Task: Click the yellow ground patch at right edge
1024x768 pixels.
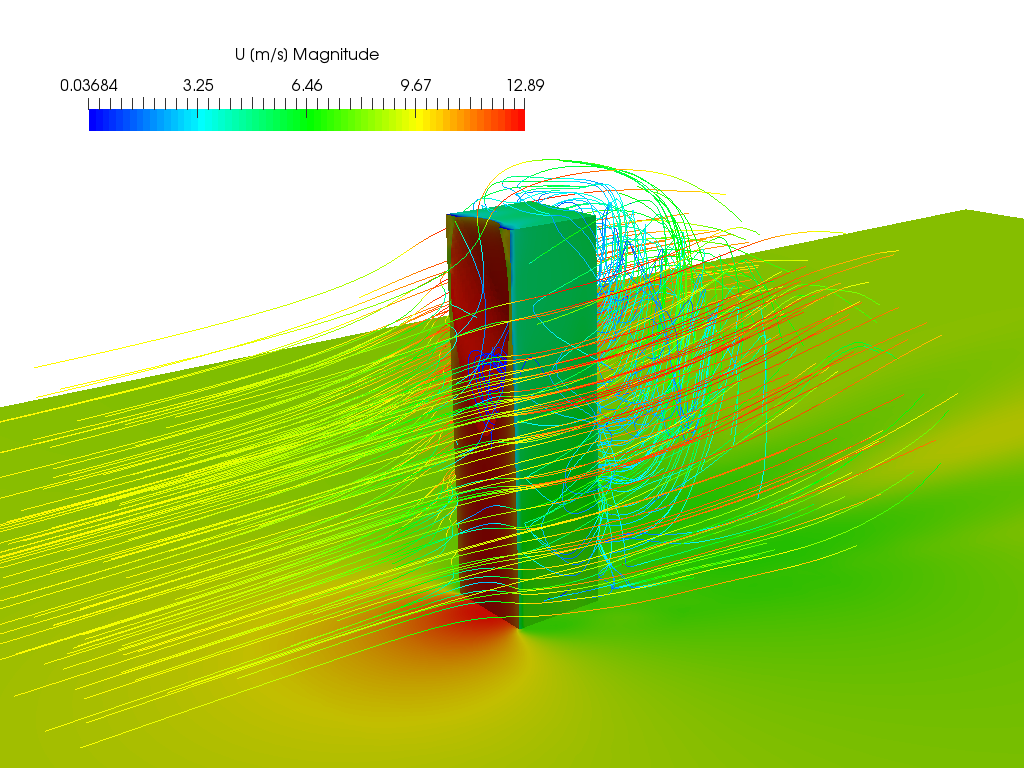Action: 990,430
